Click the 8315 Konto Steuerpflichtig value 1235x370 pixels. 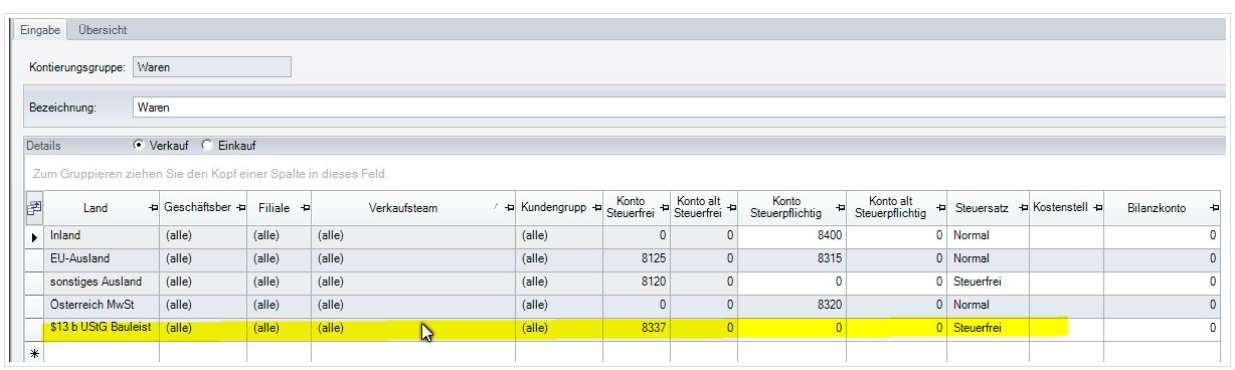[792, 260]
